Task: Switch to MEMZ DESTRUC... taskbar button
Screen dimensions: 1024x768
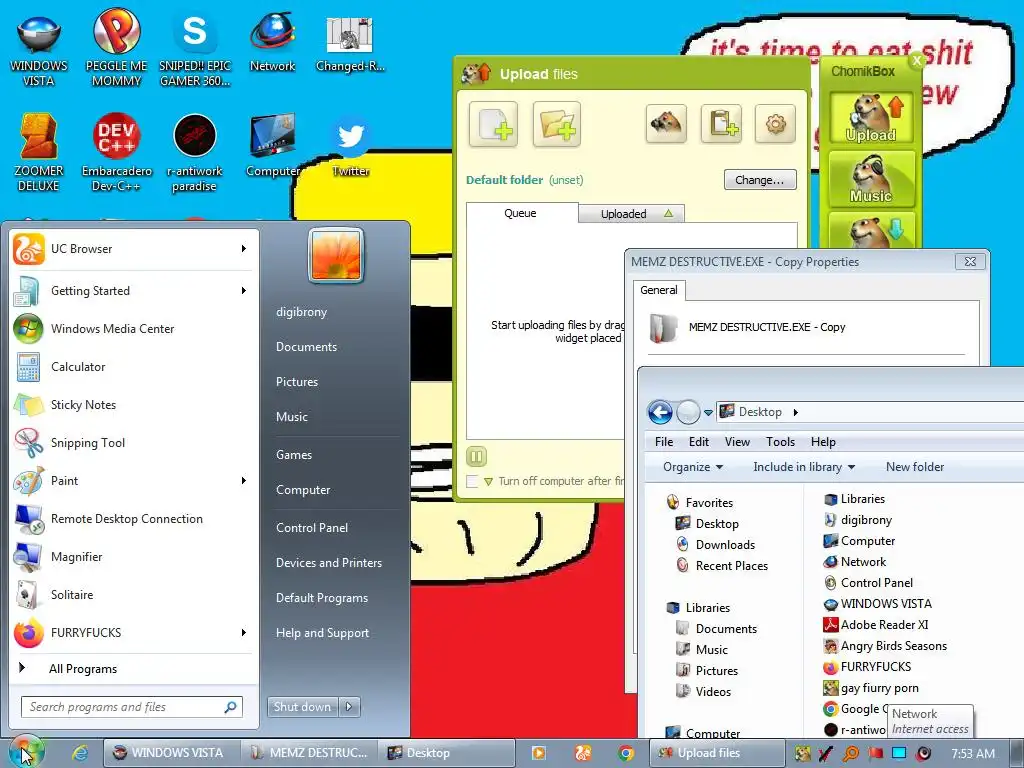Action: [310, 753]
